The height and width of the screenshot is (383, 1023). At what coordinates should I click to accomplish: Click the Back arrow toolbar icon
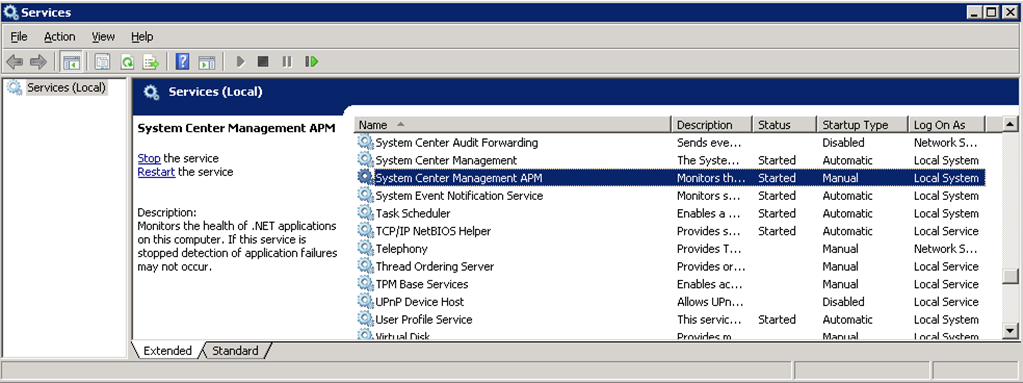(14, 62)
